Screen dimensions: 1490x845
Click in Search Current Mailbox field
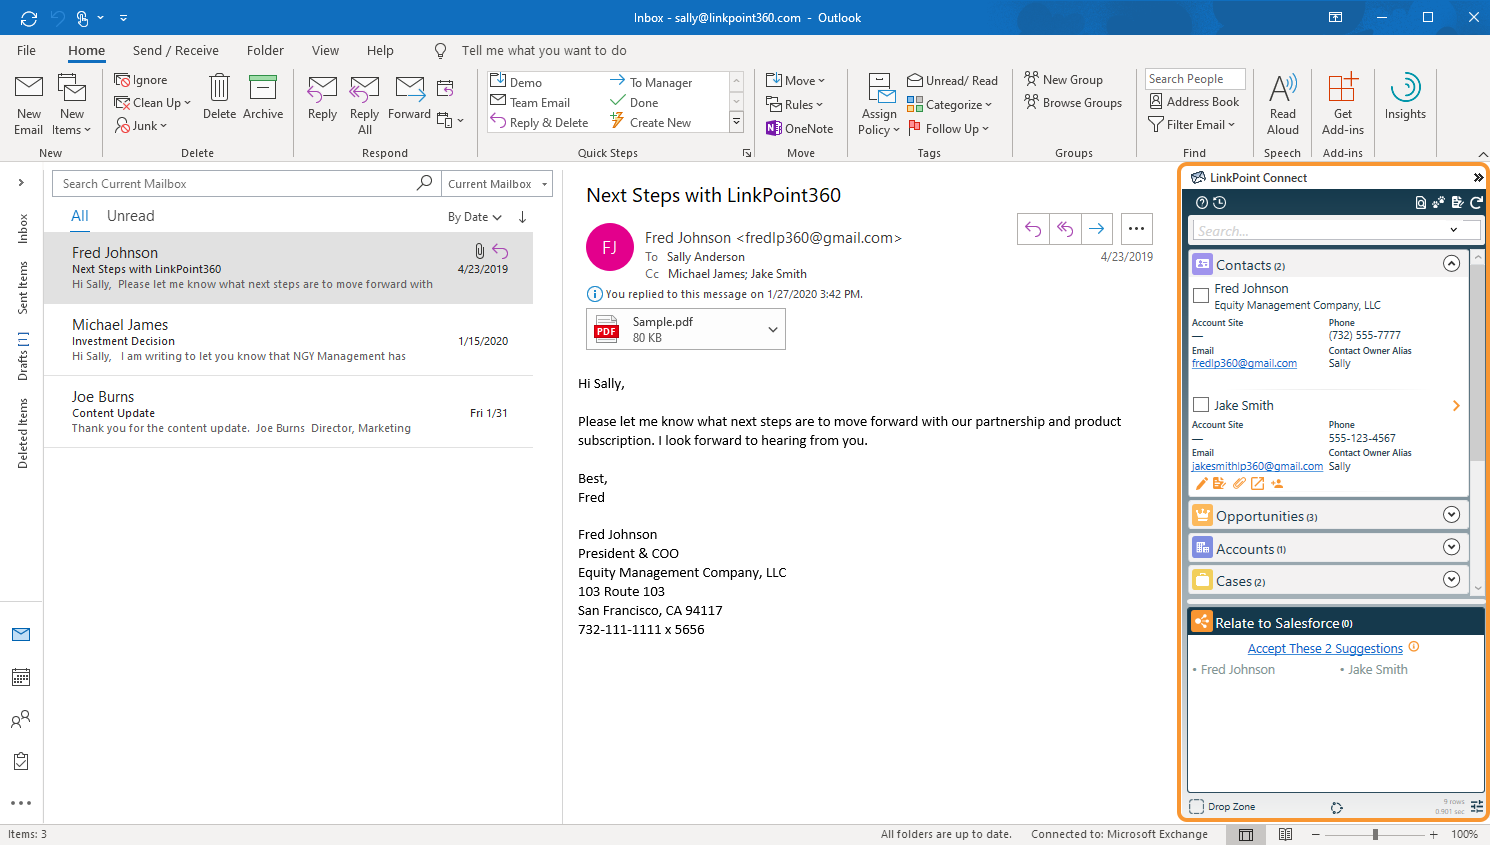[236, 184]
